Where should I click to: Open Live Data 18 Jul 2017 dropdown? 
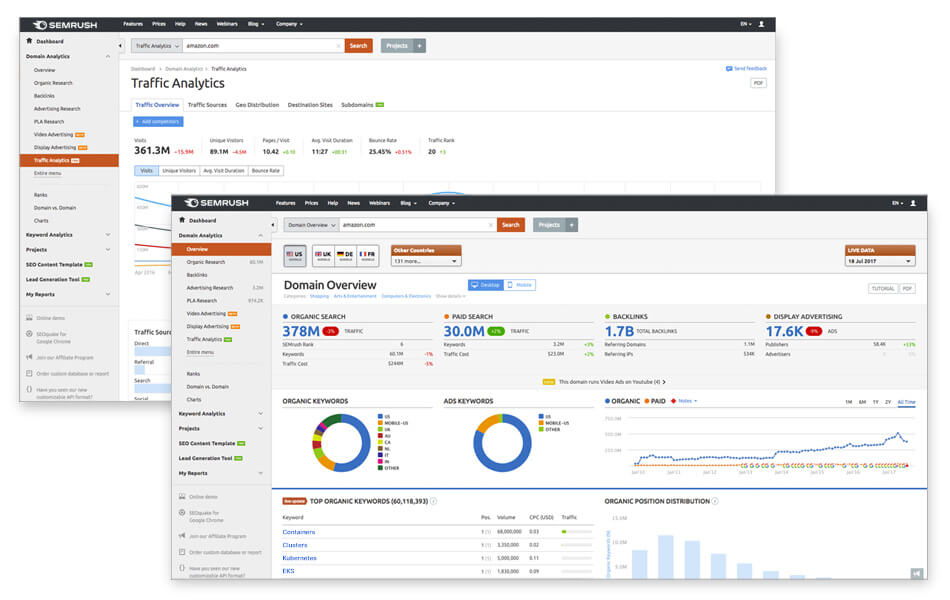pos(880,261)
